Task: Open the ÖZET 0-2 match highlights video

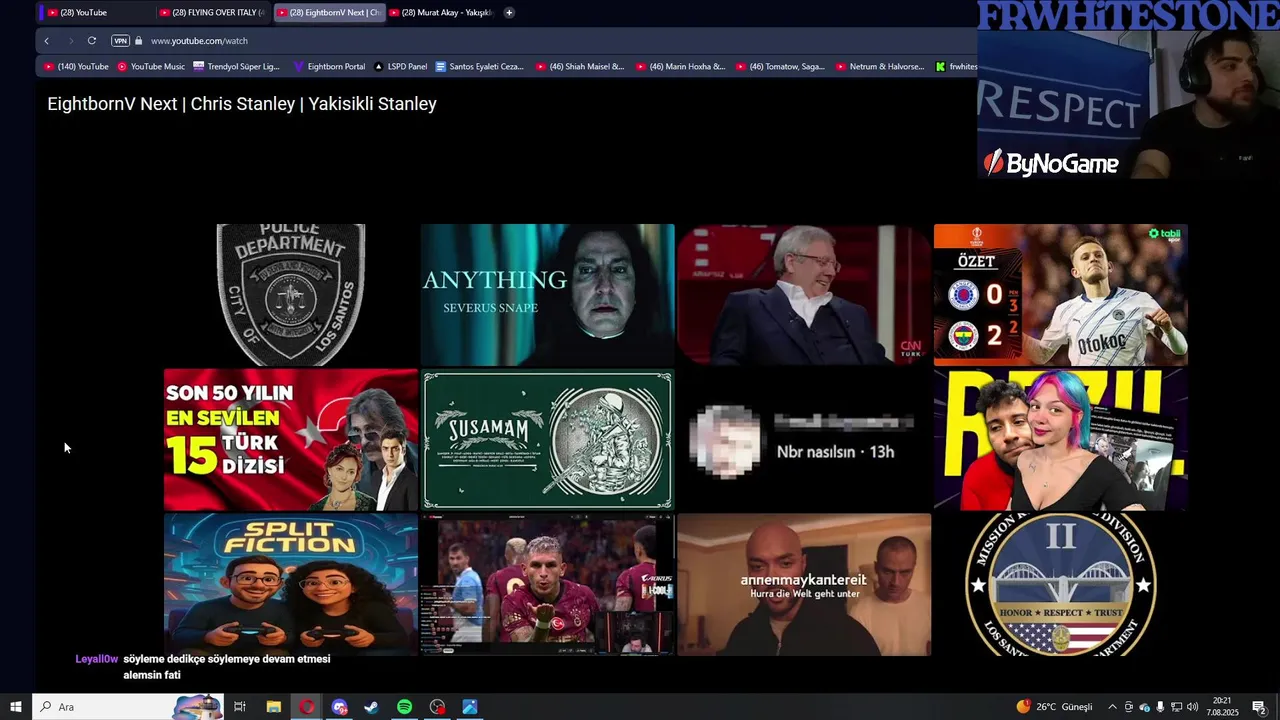Action: pos(1061,295)
